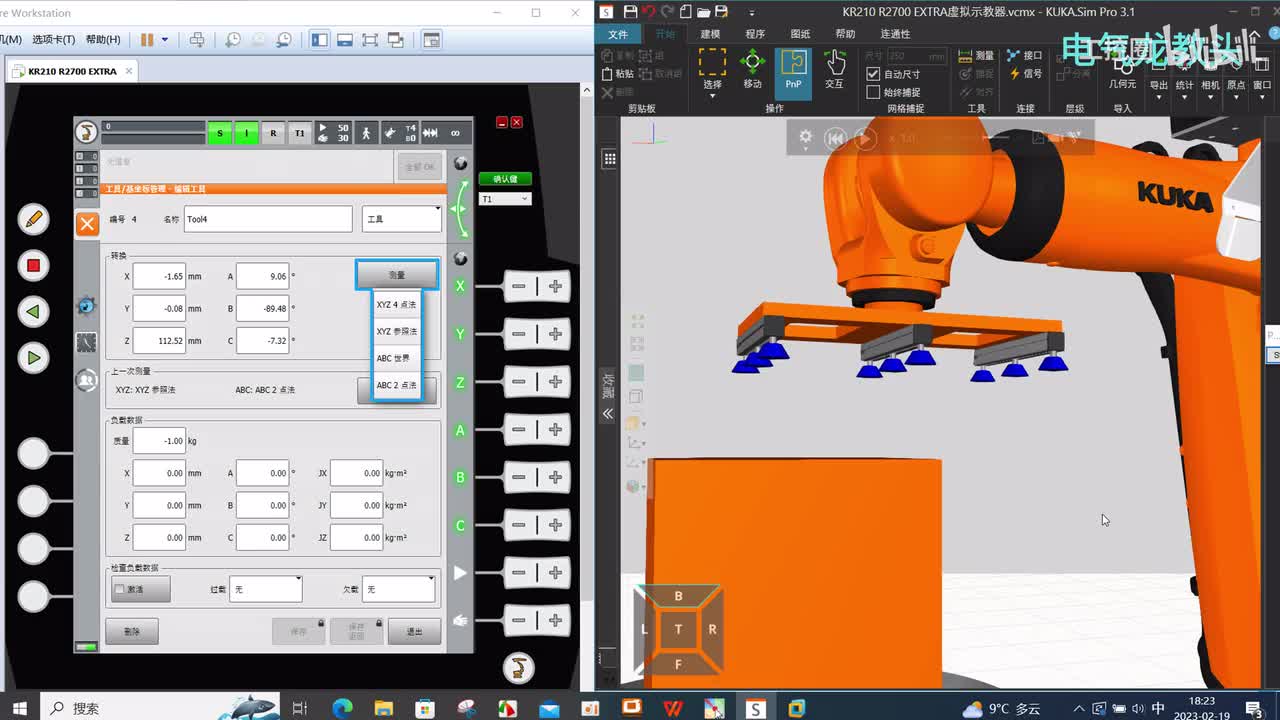This screenshot has width=1280, height=720.
Task: Open the 欠载 underload dropdown
Action: pyautogui.click(x=399, y=589)
